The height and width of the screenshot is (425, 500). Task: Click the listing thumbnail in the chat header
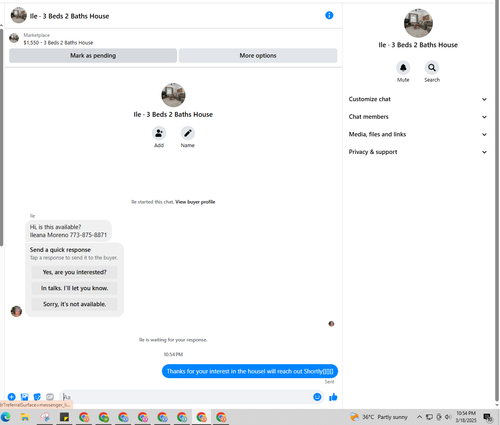pyautogui.click(x=19, y=15)
